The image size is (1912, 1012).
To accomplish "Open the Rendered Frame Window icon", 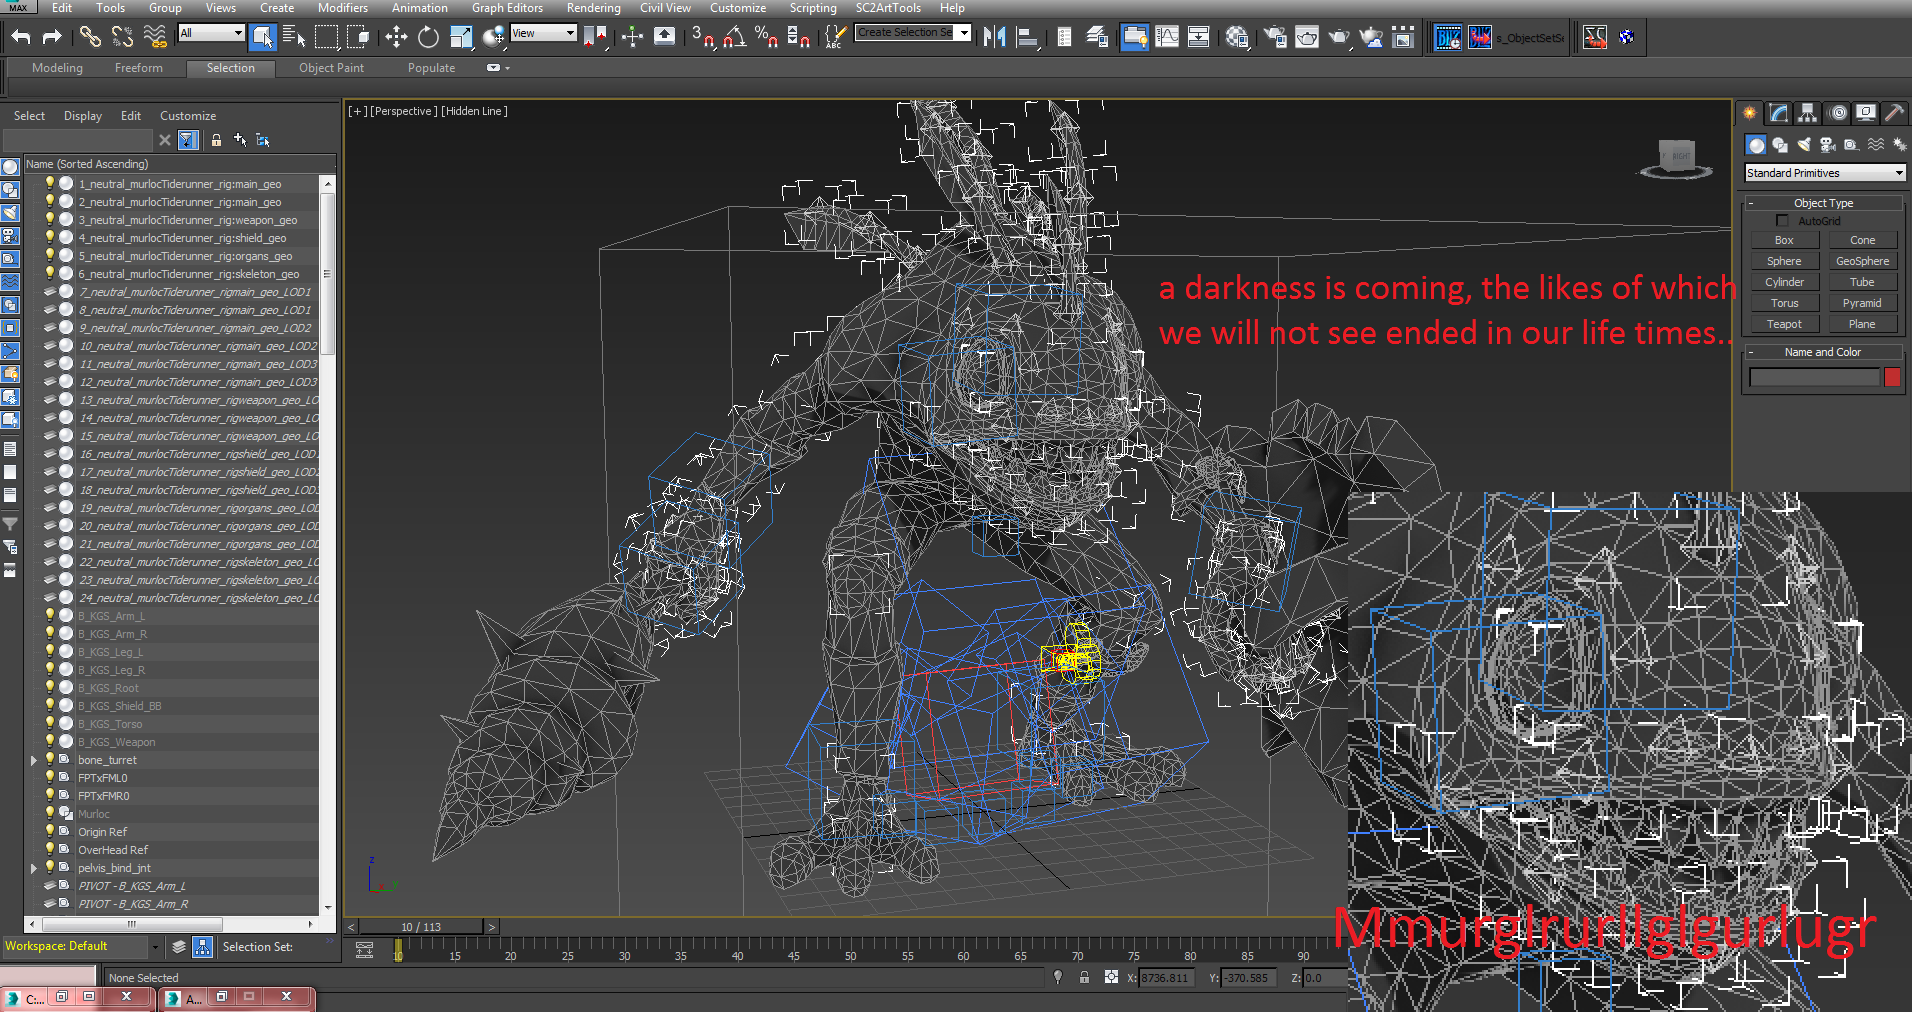I will (1307, 38).
